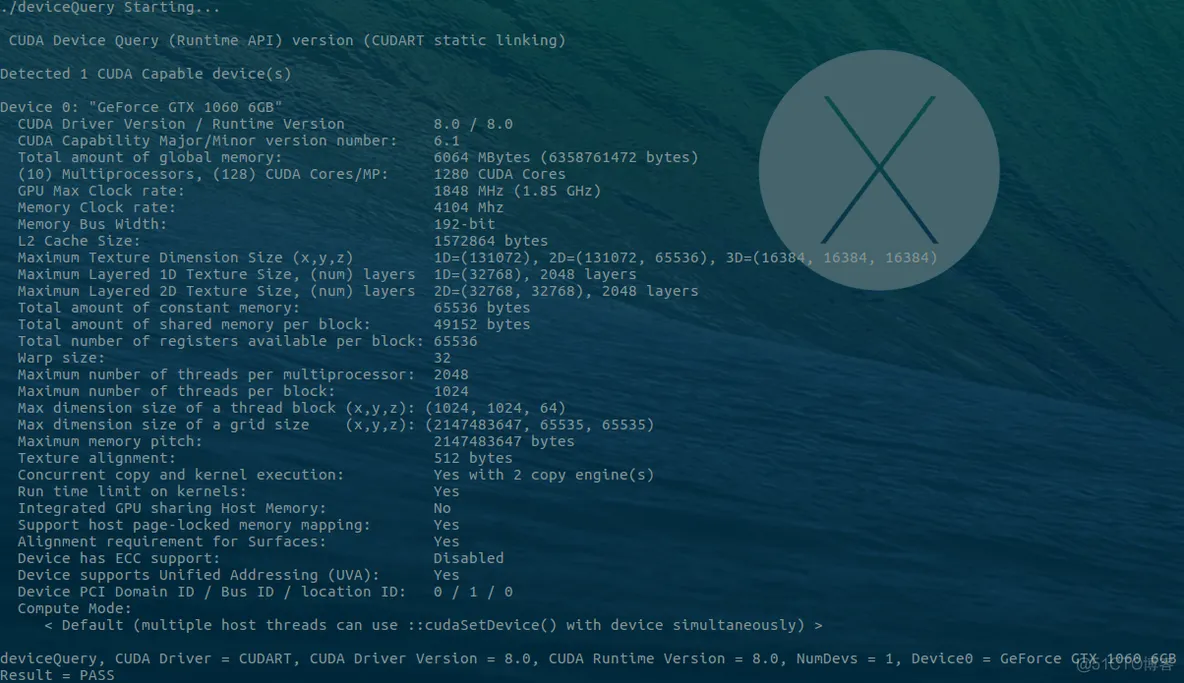Viewport: 1184px width, 683px height.
Task: Click the 'Memory Bus Width:' label
Action: pyautogui.click(x=92, y=223)
